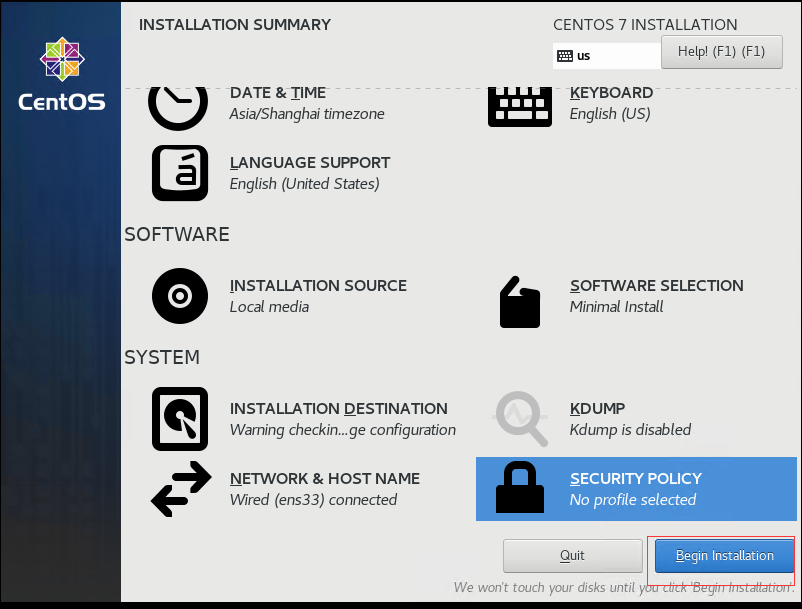Click the Language Support letter icon
The width and height of the screenshot is (802, 609).
point(180,173)
